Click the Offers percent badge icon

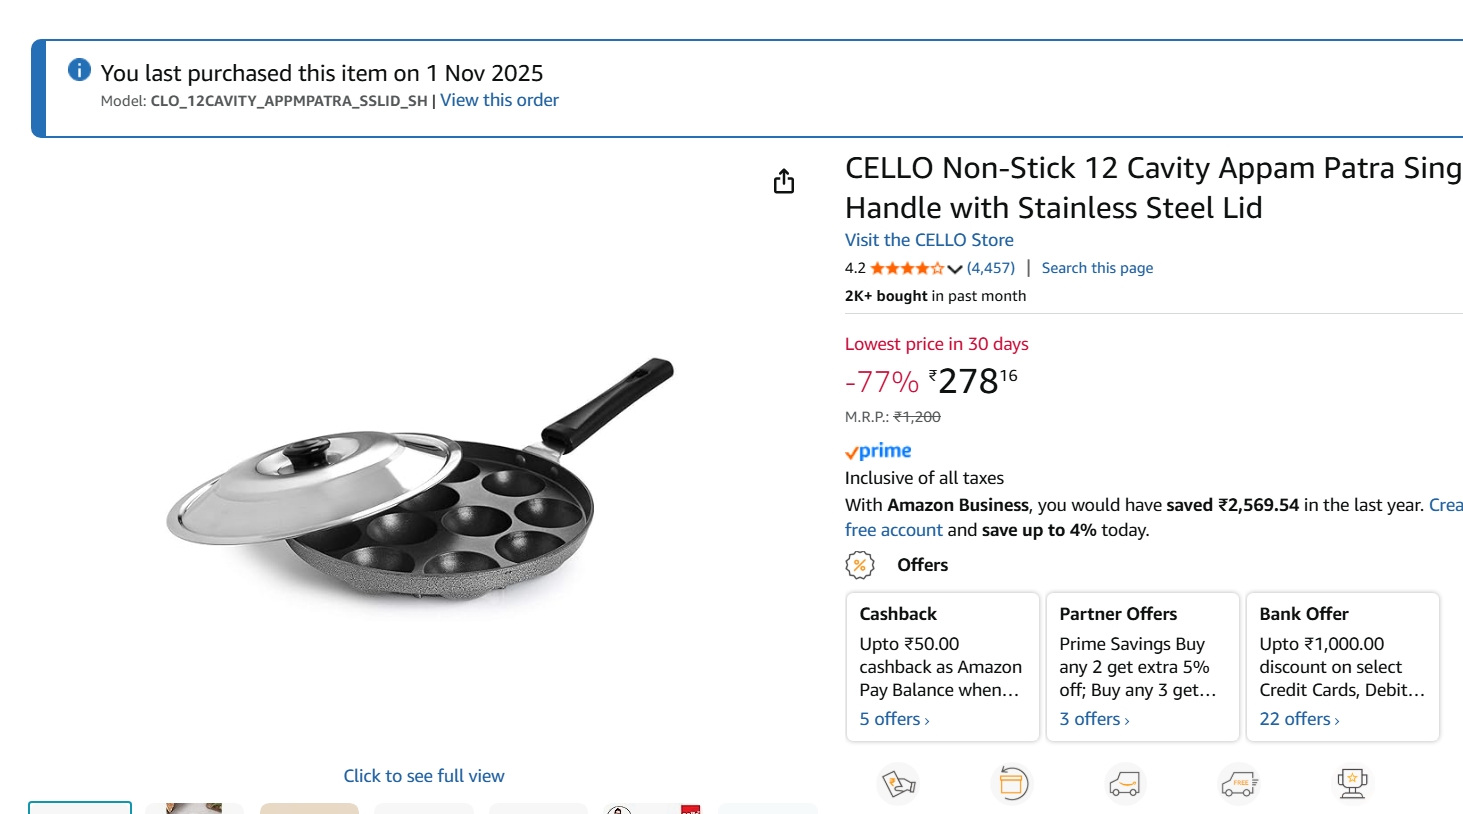point(858,564)
